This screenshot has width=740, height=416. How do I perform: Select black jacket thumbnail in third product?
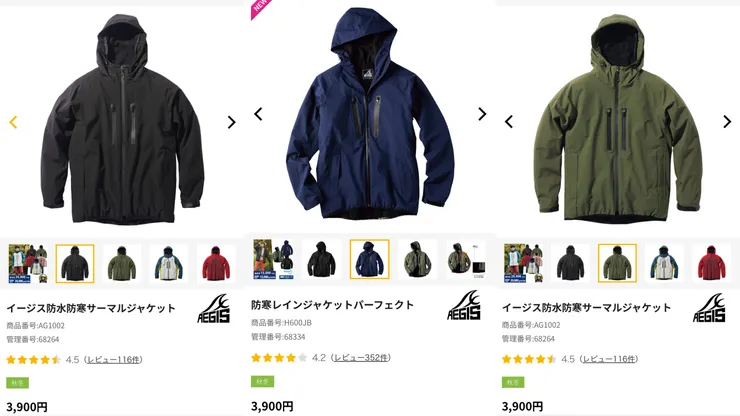tap(570, 263)
